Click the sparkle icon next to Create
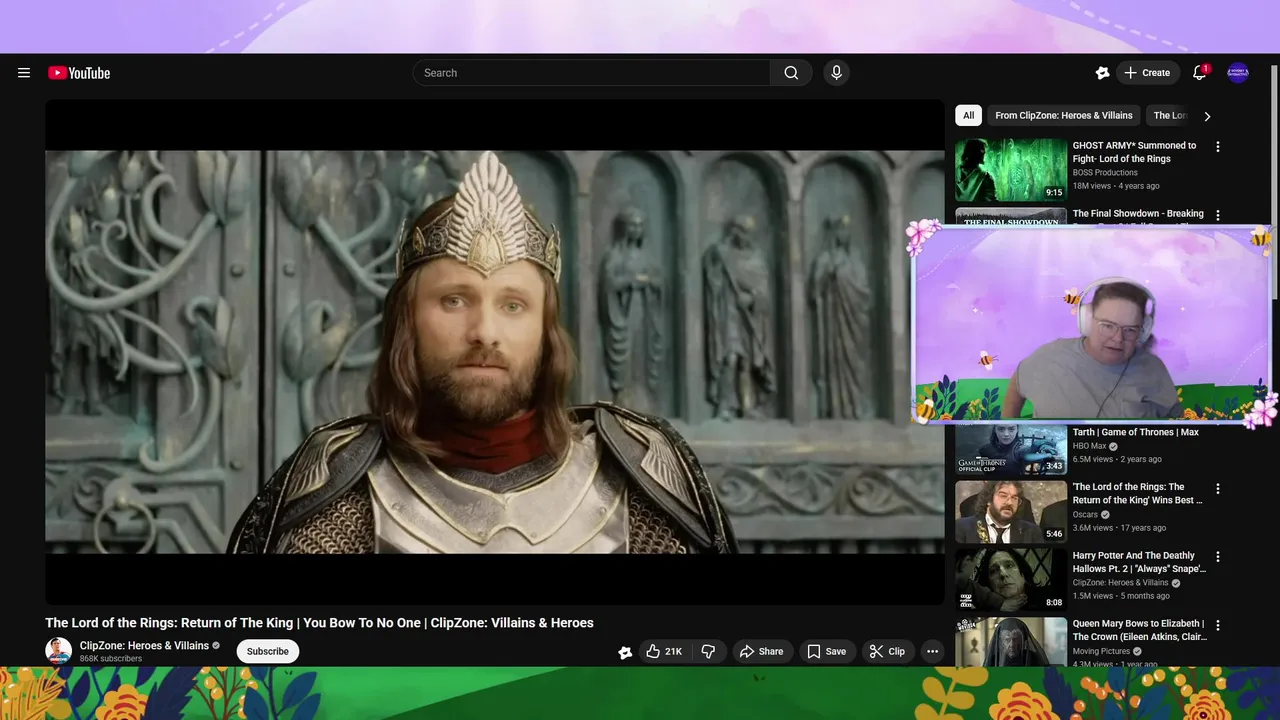This screenshot has height=720, width=1280. (x=1102, y=73)
